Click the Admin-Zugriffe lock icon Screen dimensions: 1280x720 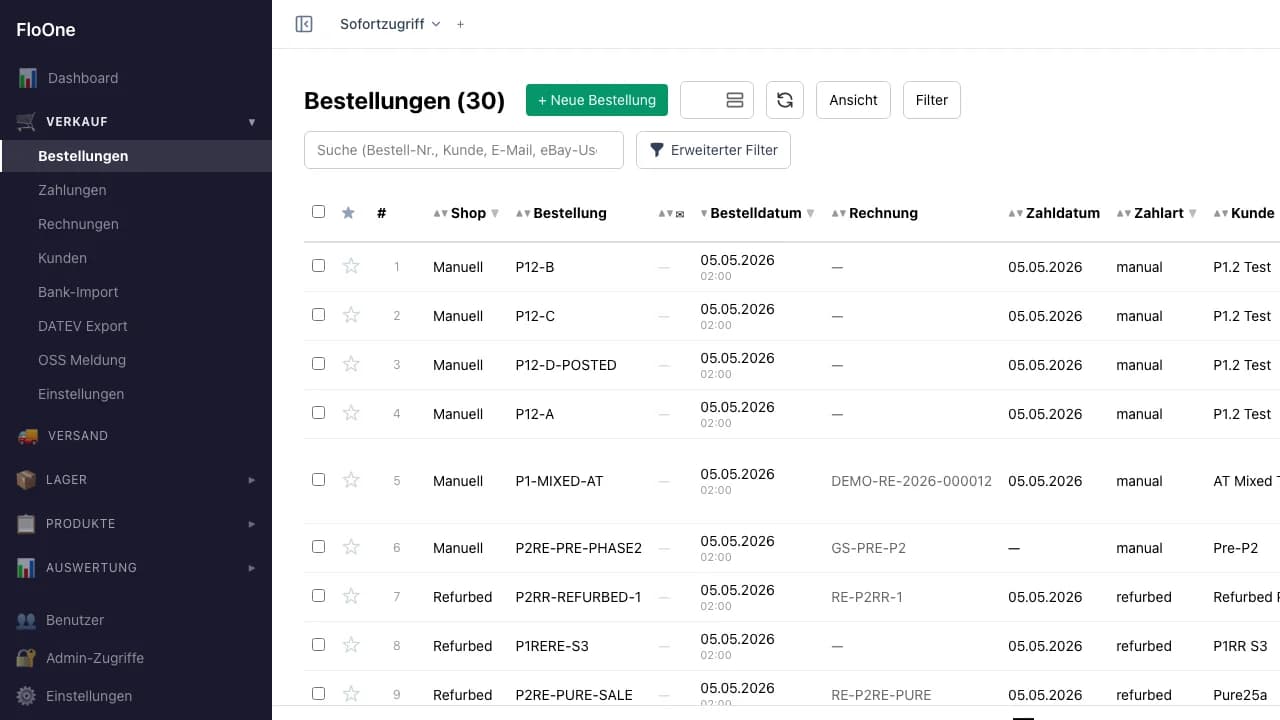(x=27, y=658)
